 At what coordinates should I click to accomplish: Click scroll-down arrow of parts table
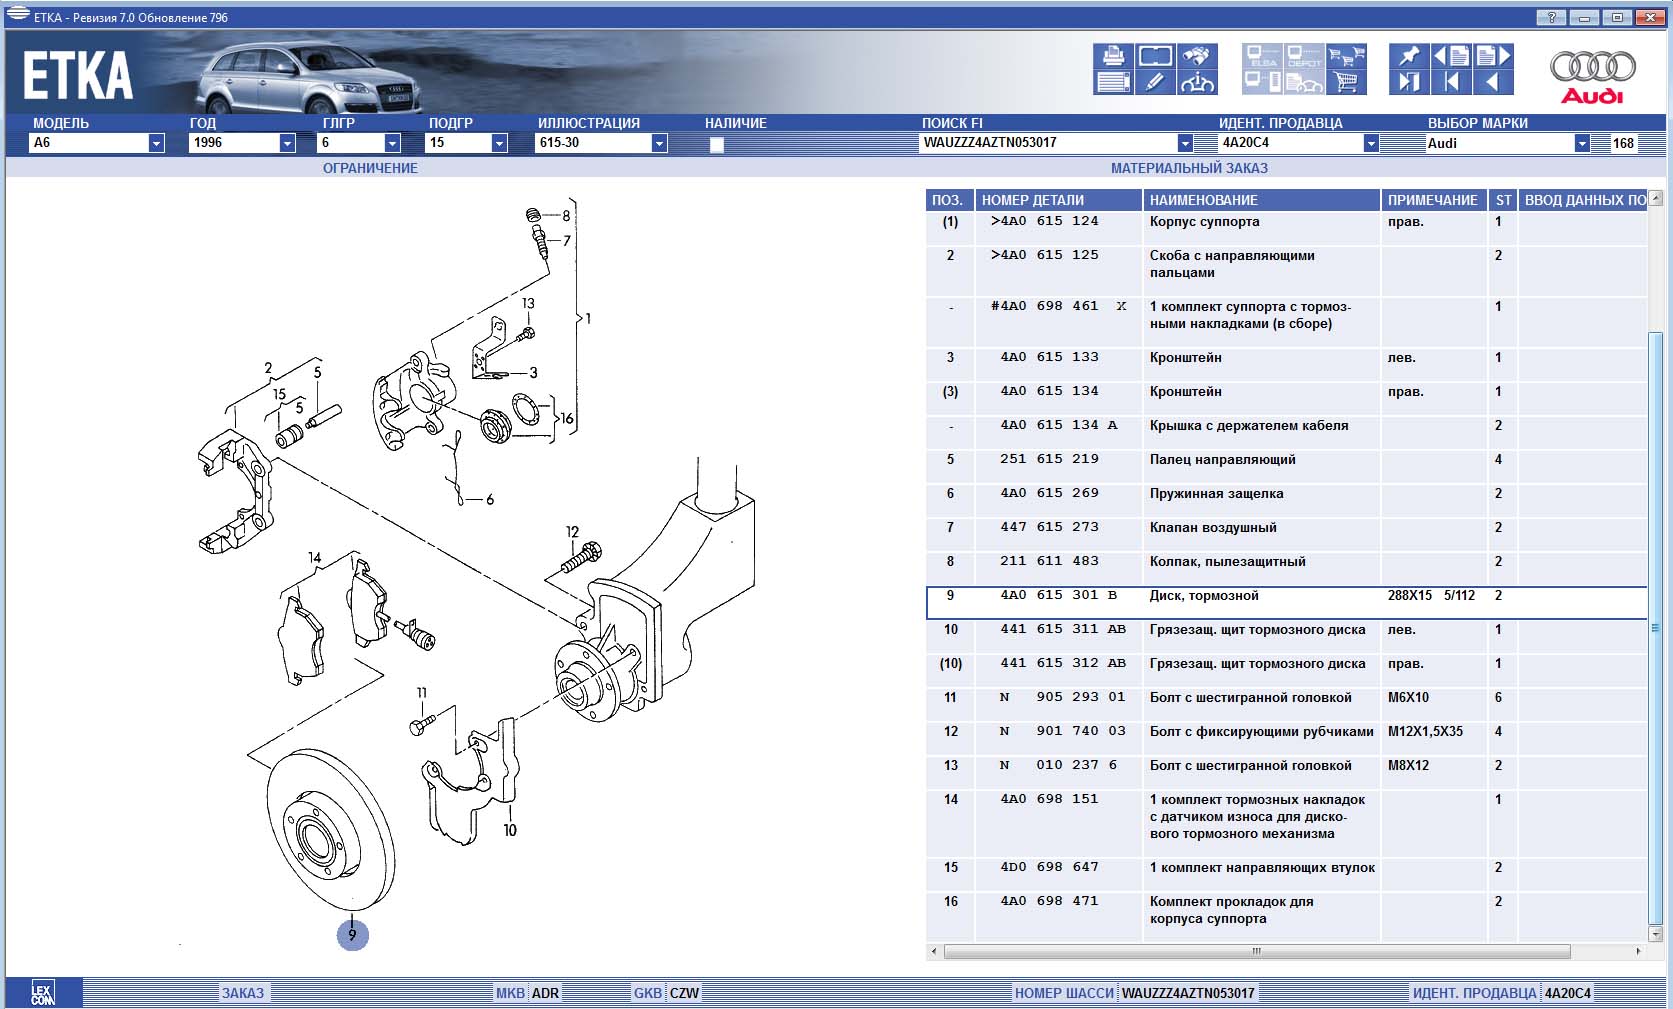[1655, 934]
